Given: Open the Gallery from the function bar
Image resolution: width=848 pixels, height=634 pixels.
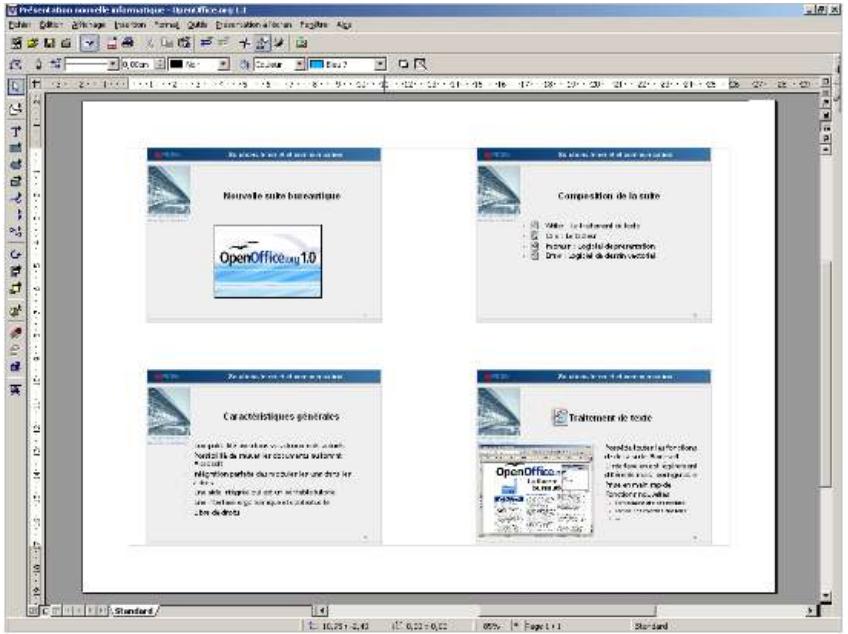Looking at the screenshot, I should click(x=301, y=43).
